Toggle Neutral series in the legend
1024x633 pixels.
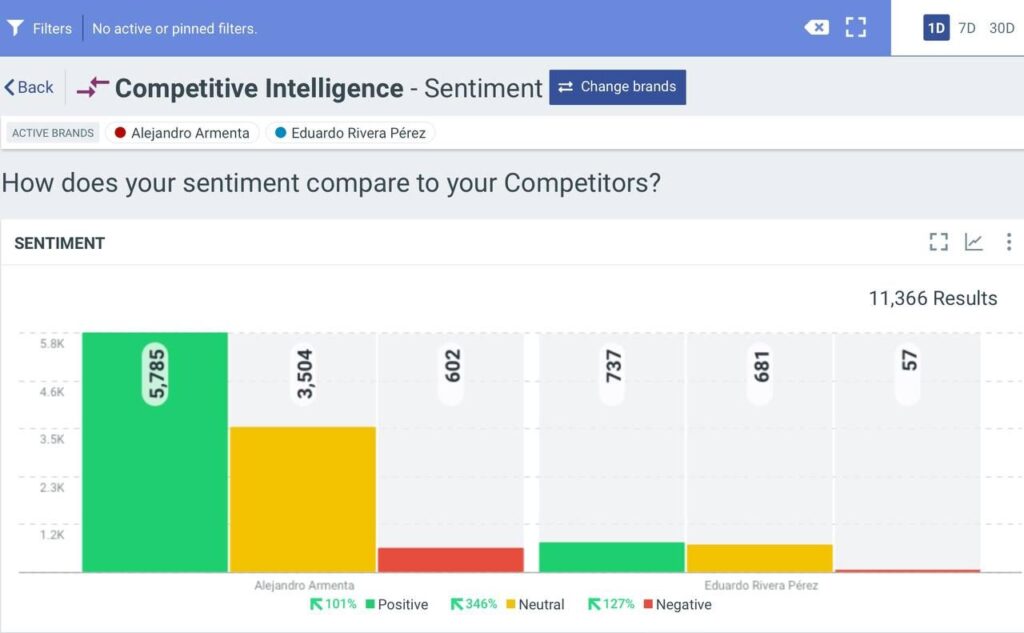(540, 605)
